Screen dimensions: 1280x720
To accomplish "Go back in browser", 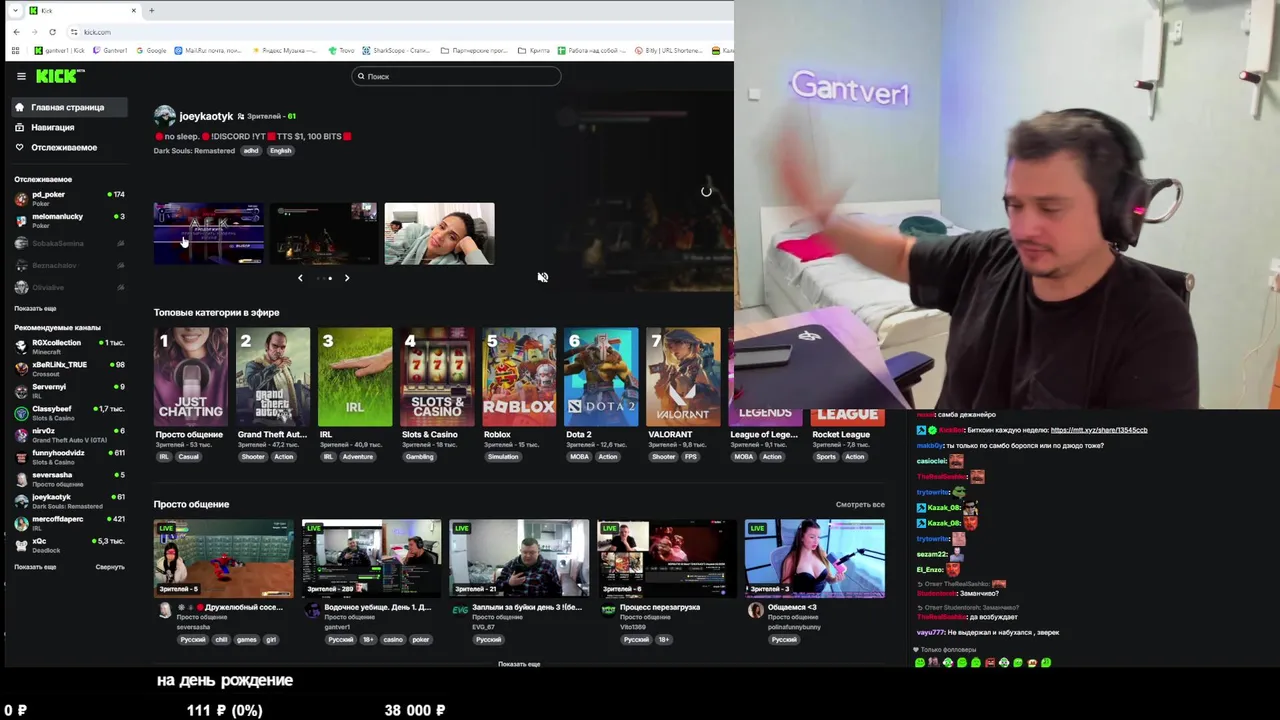I will [x=16, y=32].
